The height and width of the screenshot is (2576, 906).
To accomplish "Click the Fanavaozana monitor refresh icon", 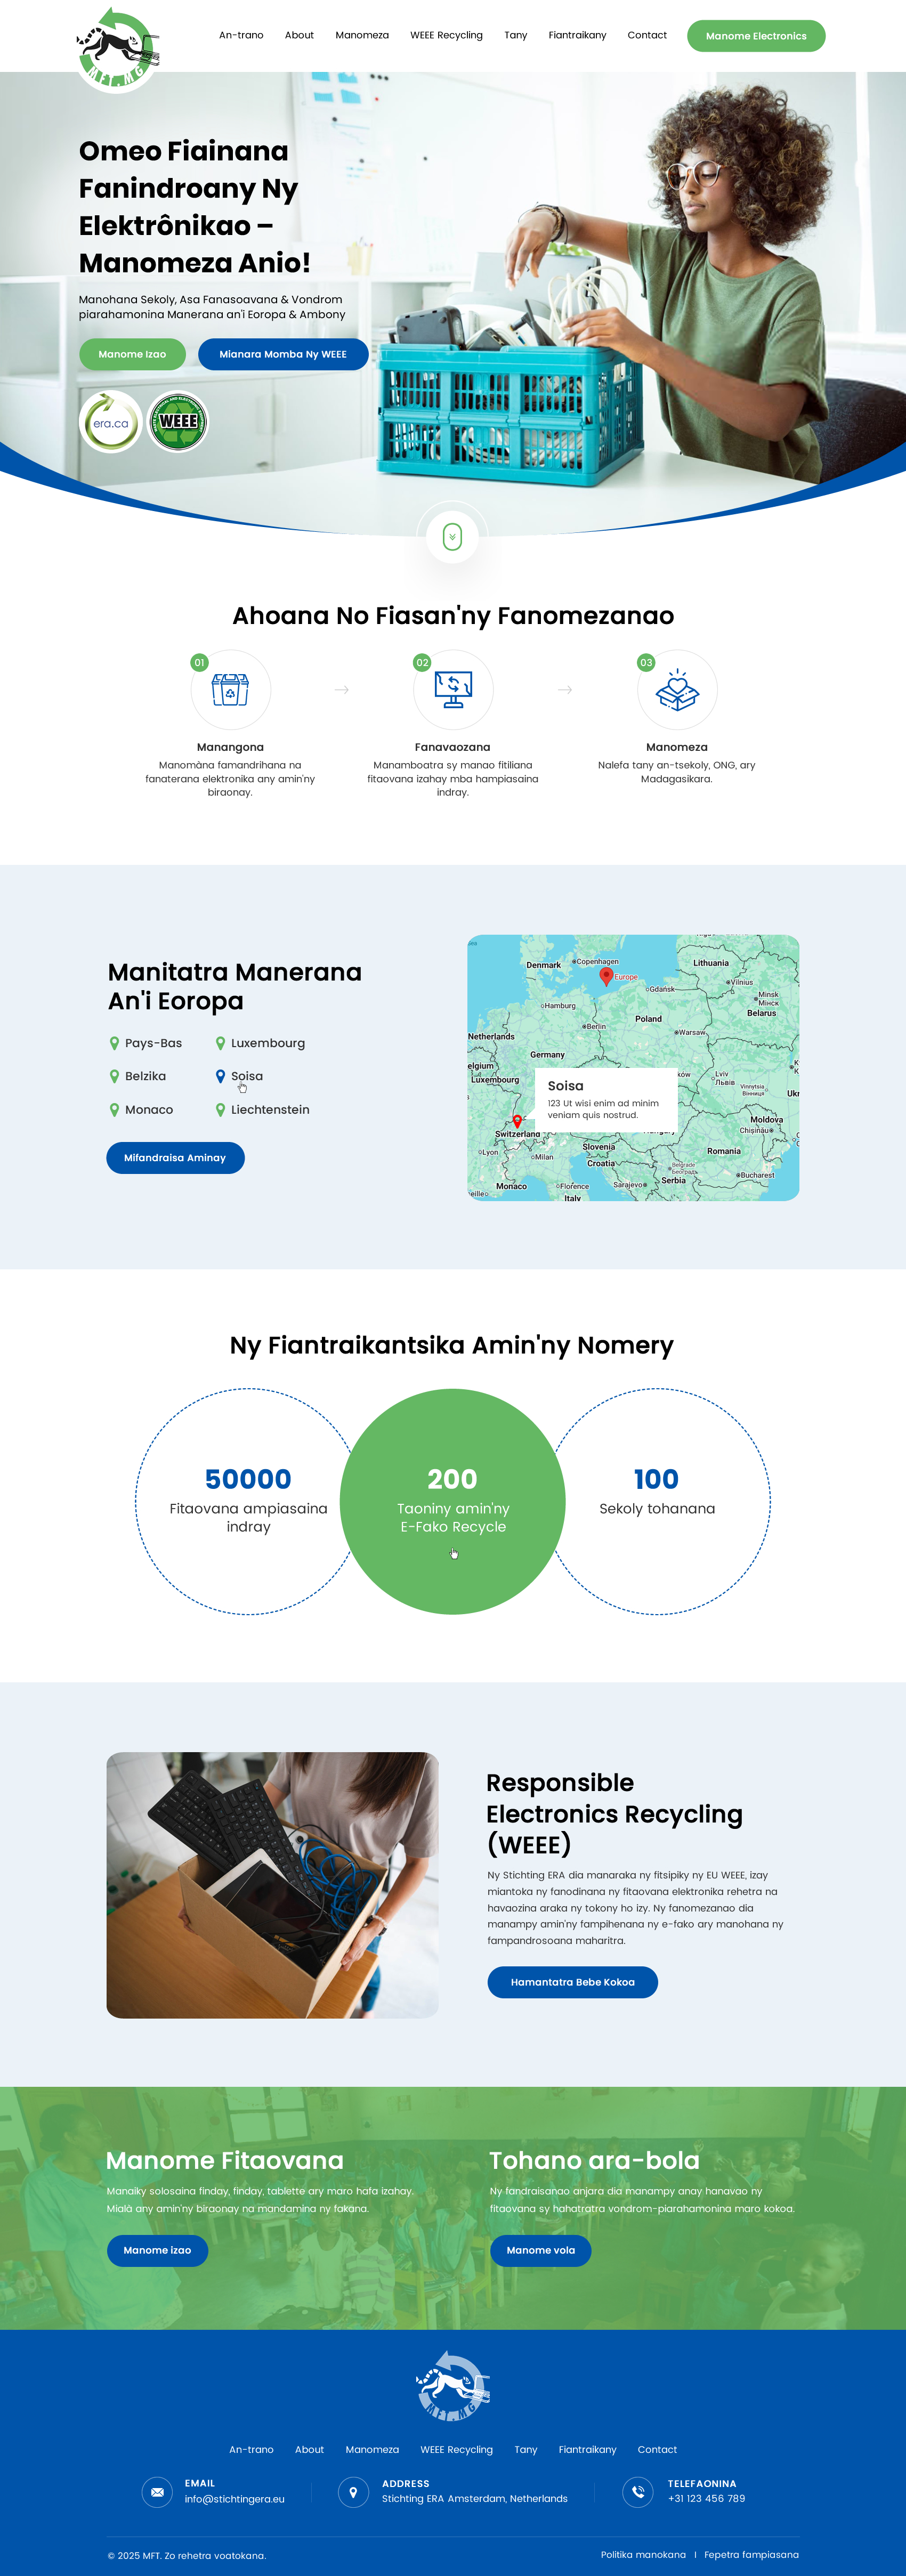I will [x=453, y=690].
